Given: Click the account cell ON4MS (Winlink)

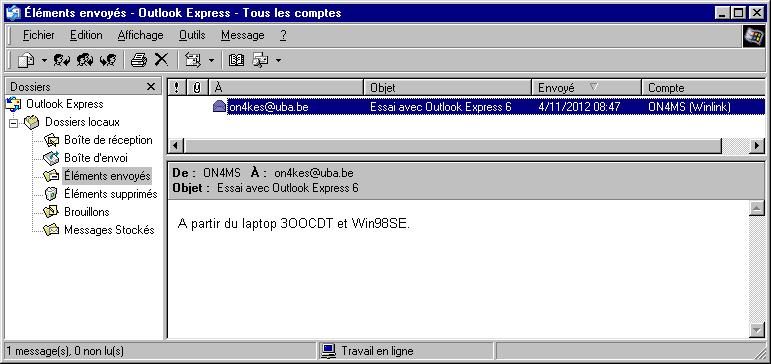Looking at the screenshot, I should [689, 106].
